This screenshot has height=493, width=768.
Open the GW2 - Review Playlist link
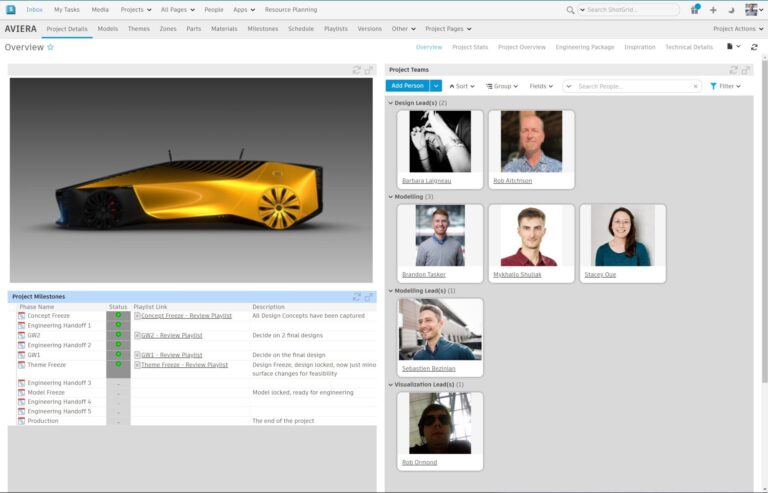click(x=171, y=336)
